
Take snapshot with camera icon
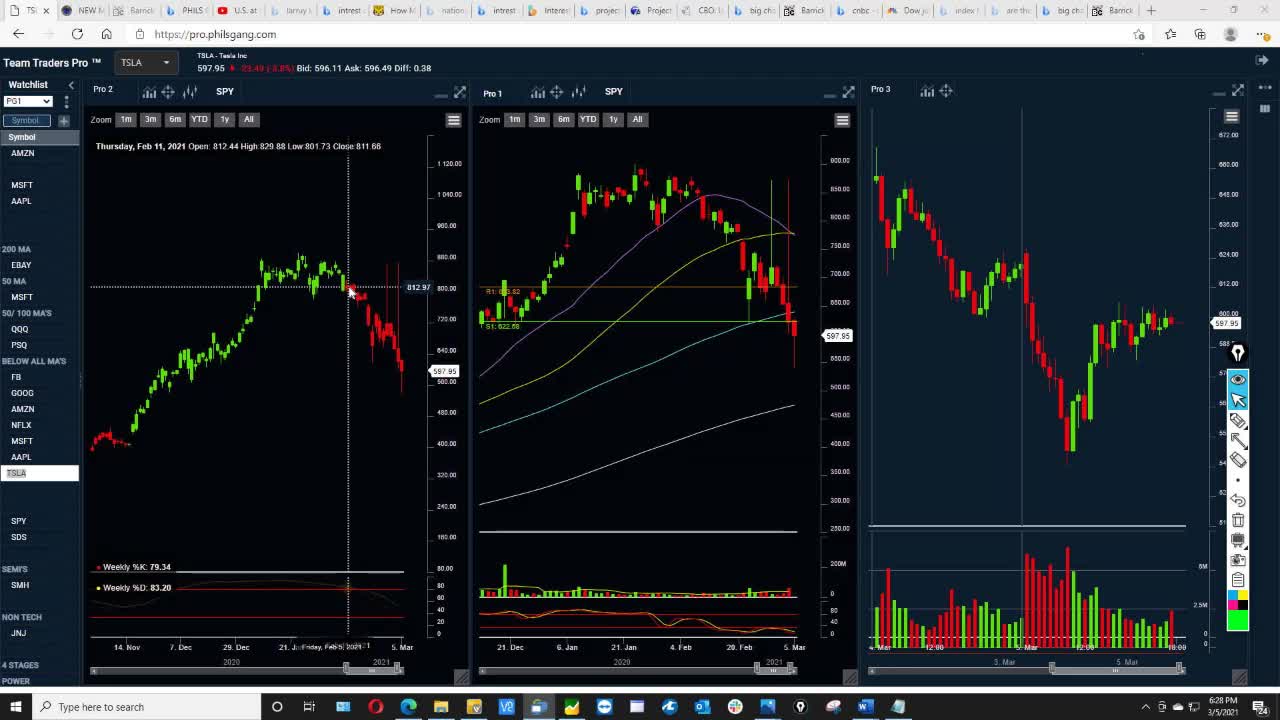click(1238, 560)
